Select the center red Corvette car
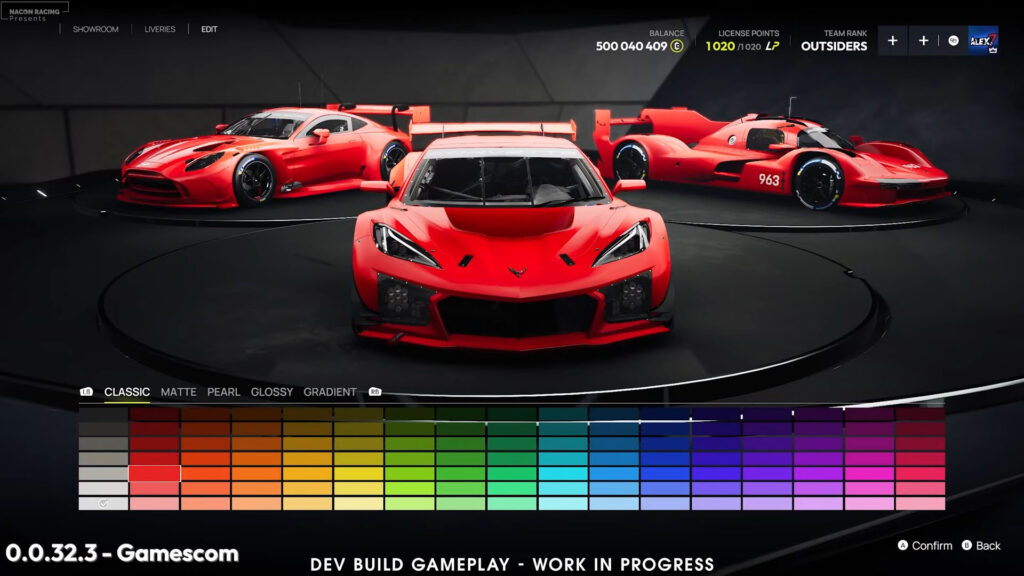 512,250
